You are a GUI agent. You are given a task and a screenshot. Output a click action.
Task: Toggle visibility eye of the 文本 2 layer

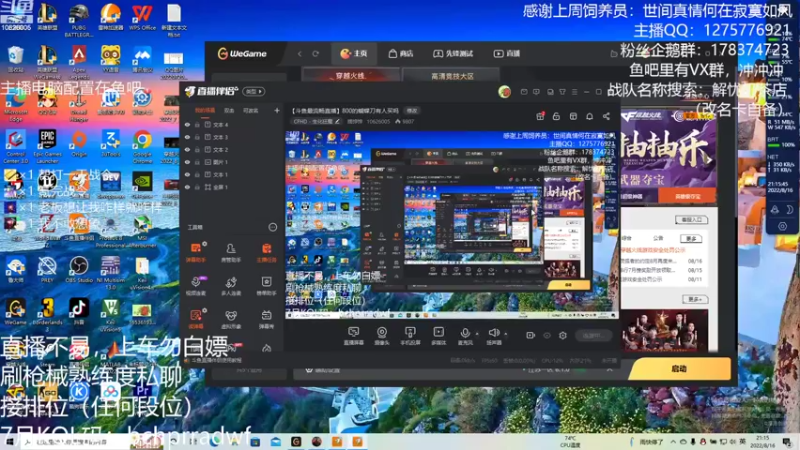click(187, 149)
